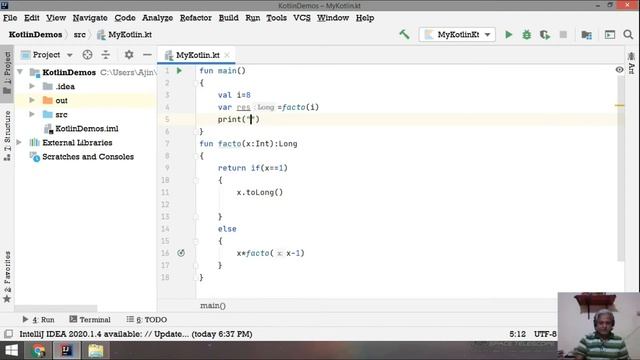Close the MyKotlin.kt editor tab

pos(227,55)
